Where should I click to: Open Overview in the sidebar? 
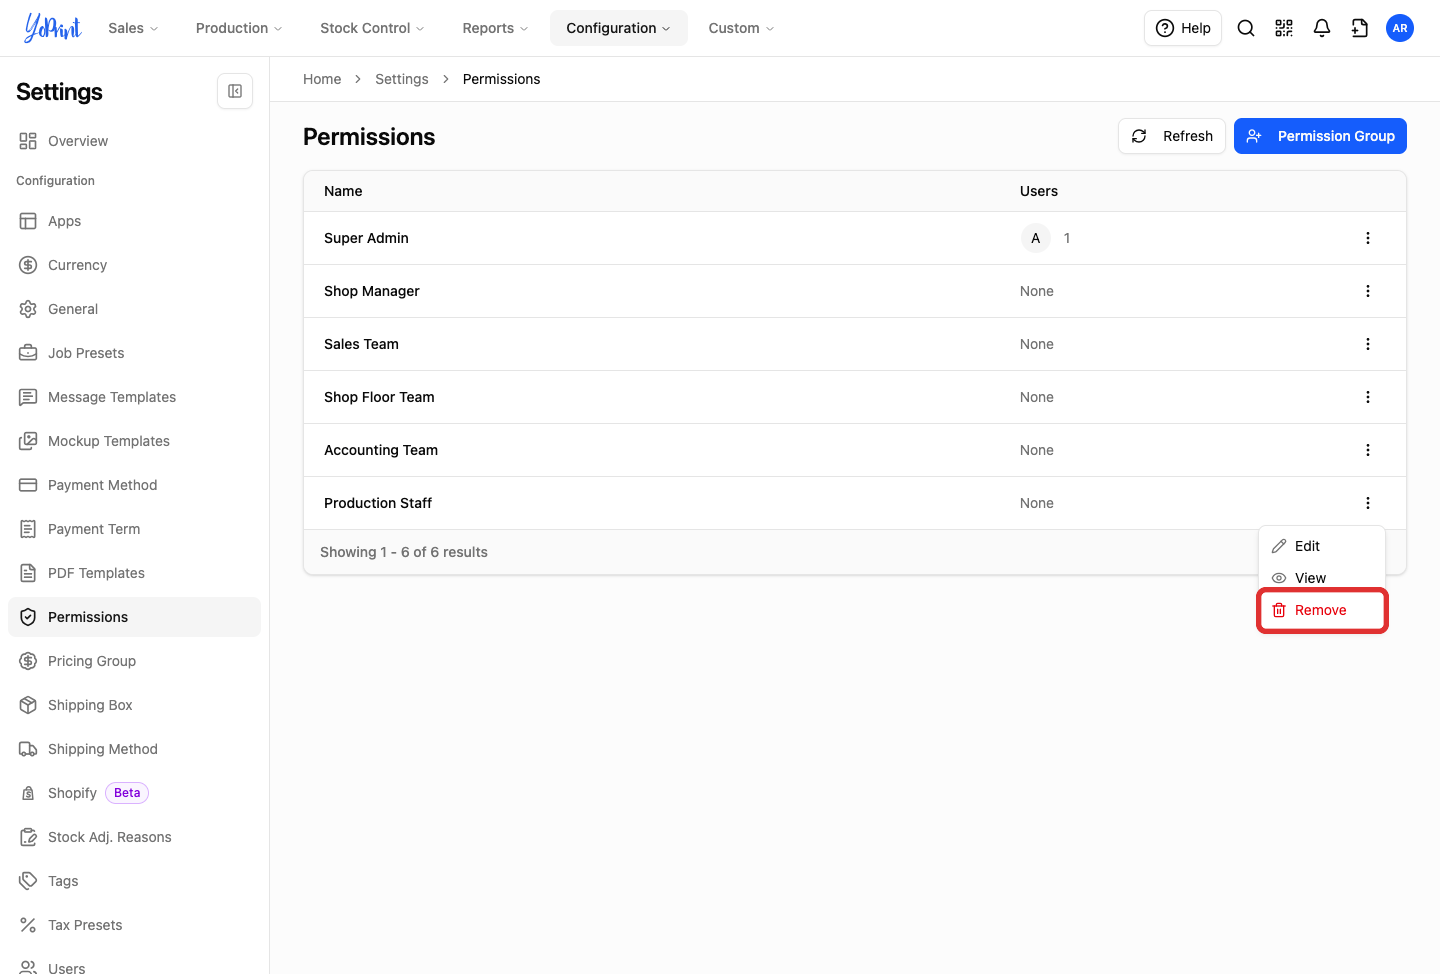click(x=134, y=141)
